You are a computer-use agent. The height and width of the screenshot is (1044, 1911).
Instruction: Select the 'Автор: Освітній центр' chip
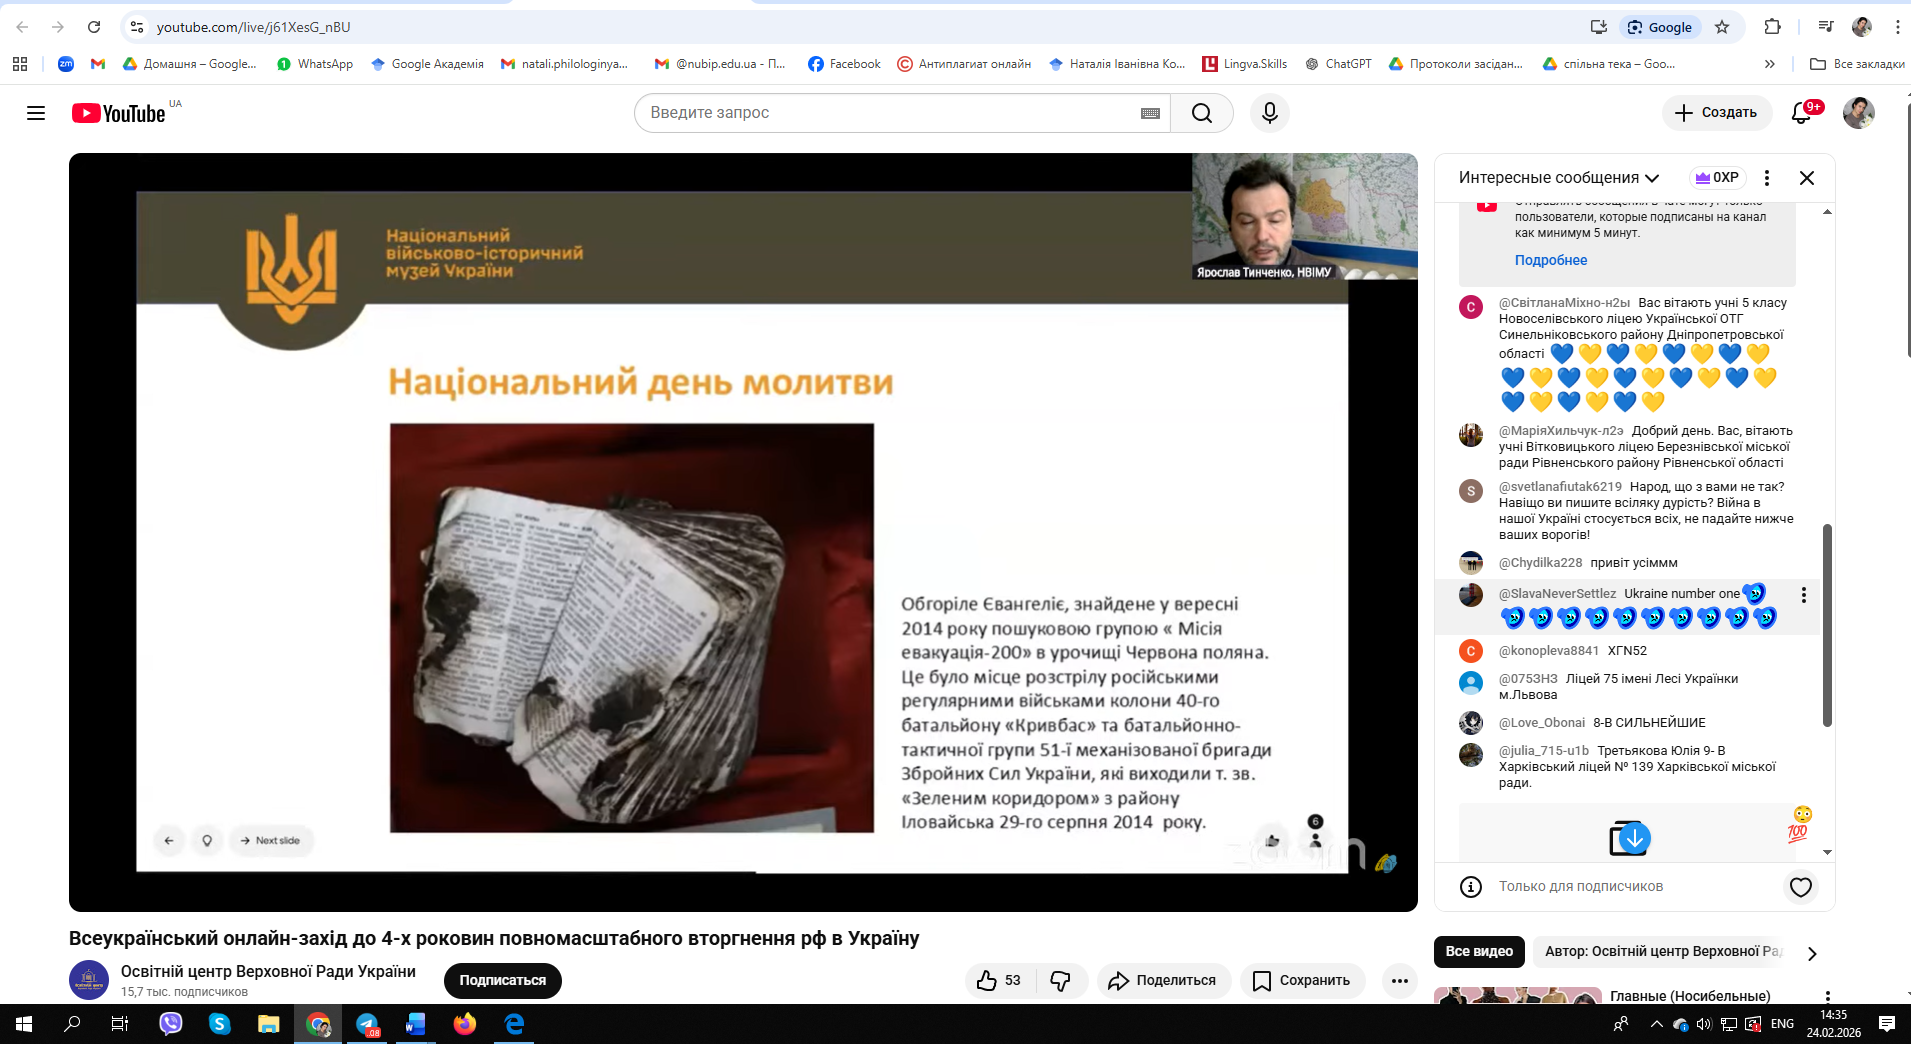click(1662, 952)
